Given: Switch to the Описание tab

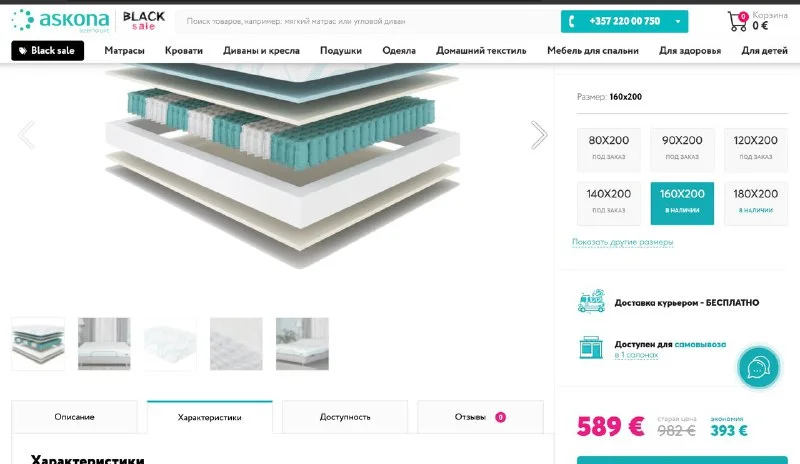Looking at the screenshot, I should (74, 417).
